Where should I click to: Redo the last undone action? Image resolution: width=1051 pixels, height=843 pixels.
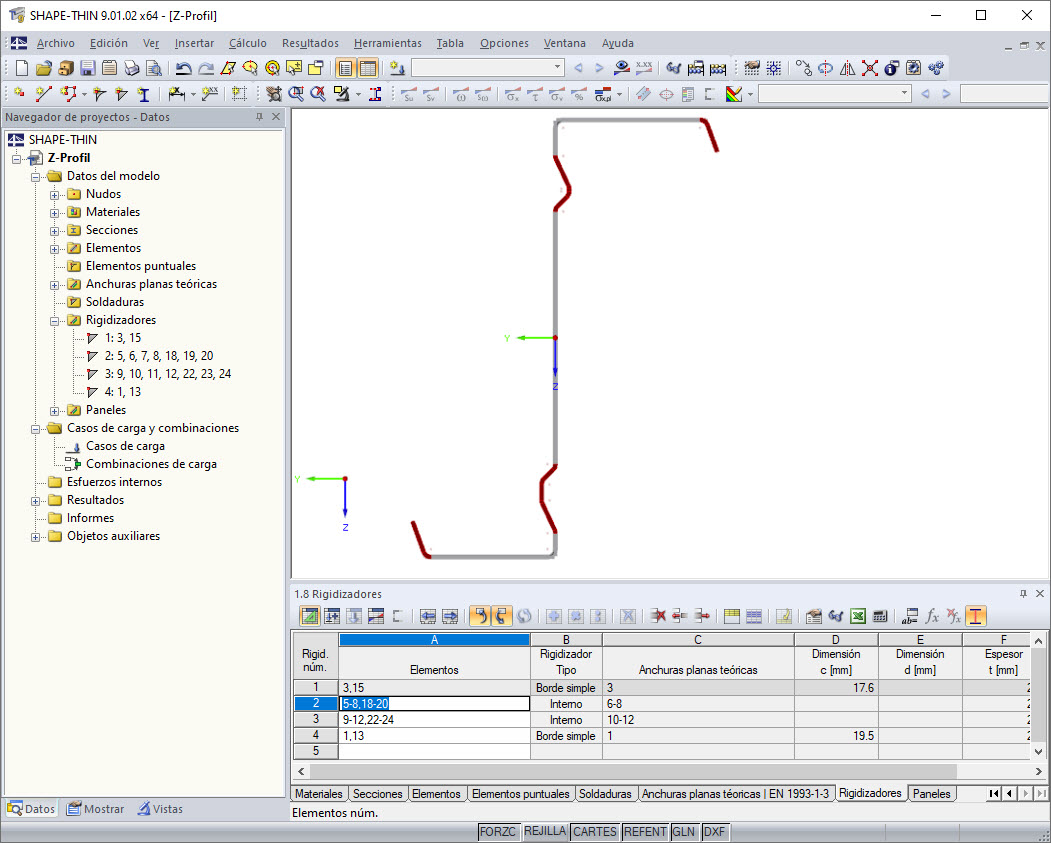[x=205, y=68]
